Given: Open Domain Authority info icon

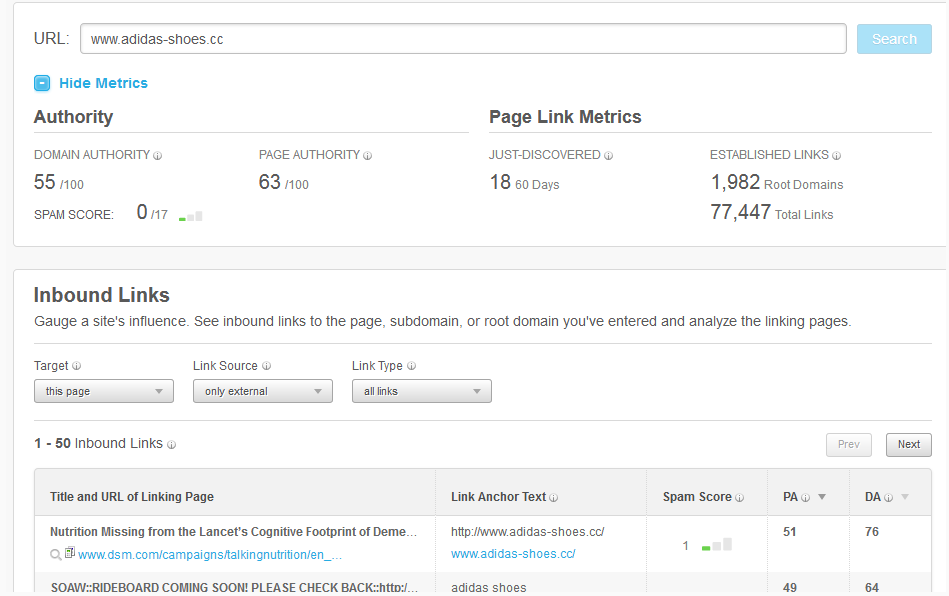Looking at the screenshot, I should [x=157, y=156].
